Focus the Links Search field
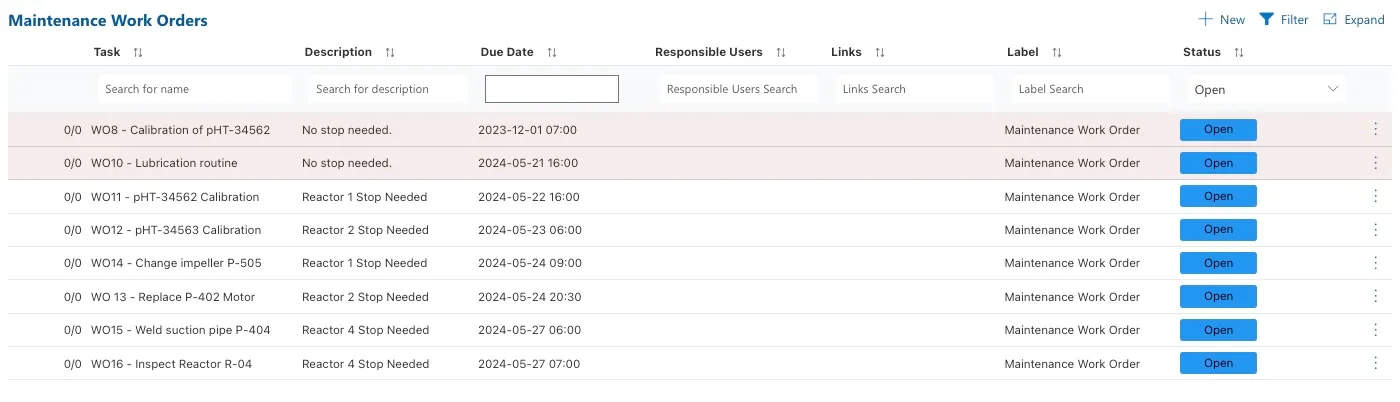Screen dimensions: 1400x402 (915, 89)
